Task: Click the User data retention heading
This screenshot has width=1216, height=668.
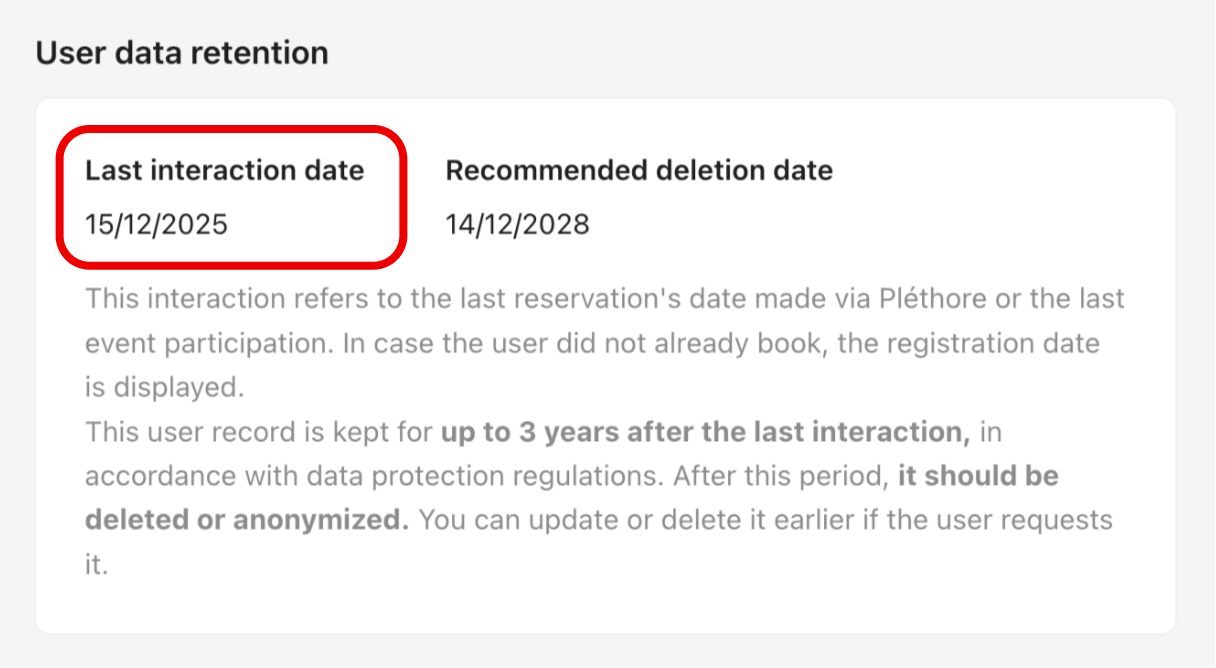Action: pos(182,52)
